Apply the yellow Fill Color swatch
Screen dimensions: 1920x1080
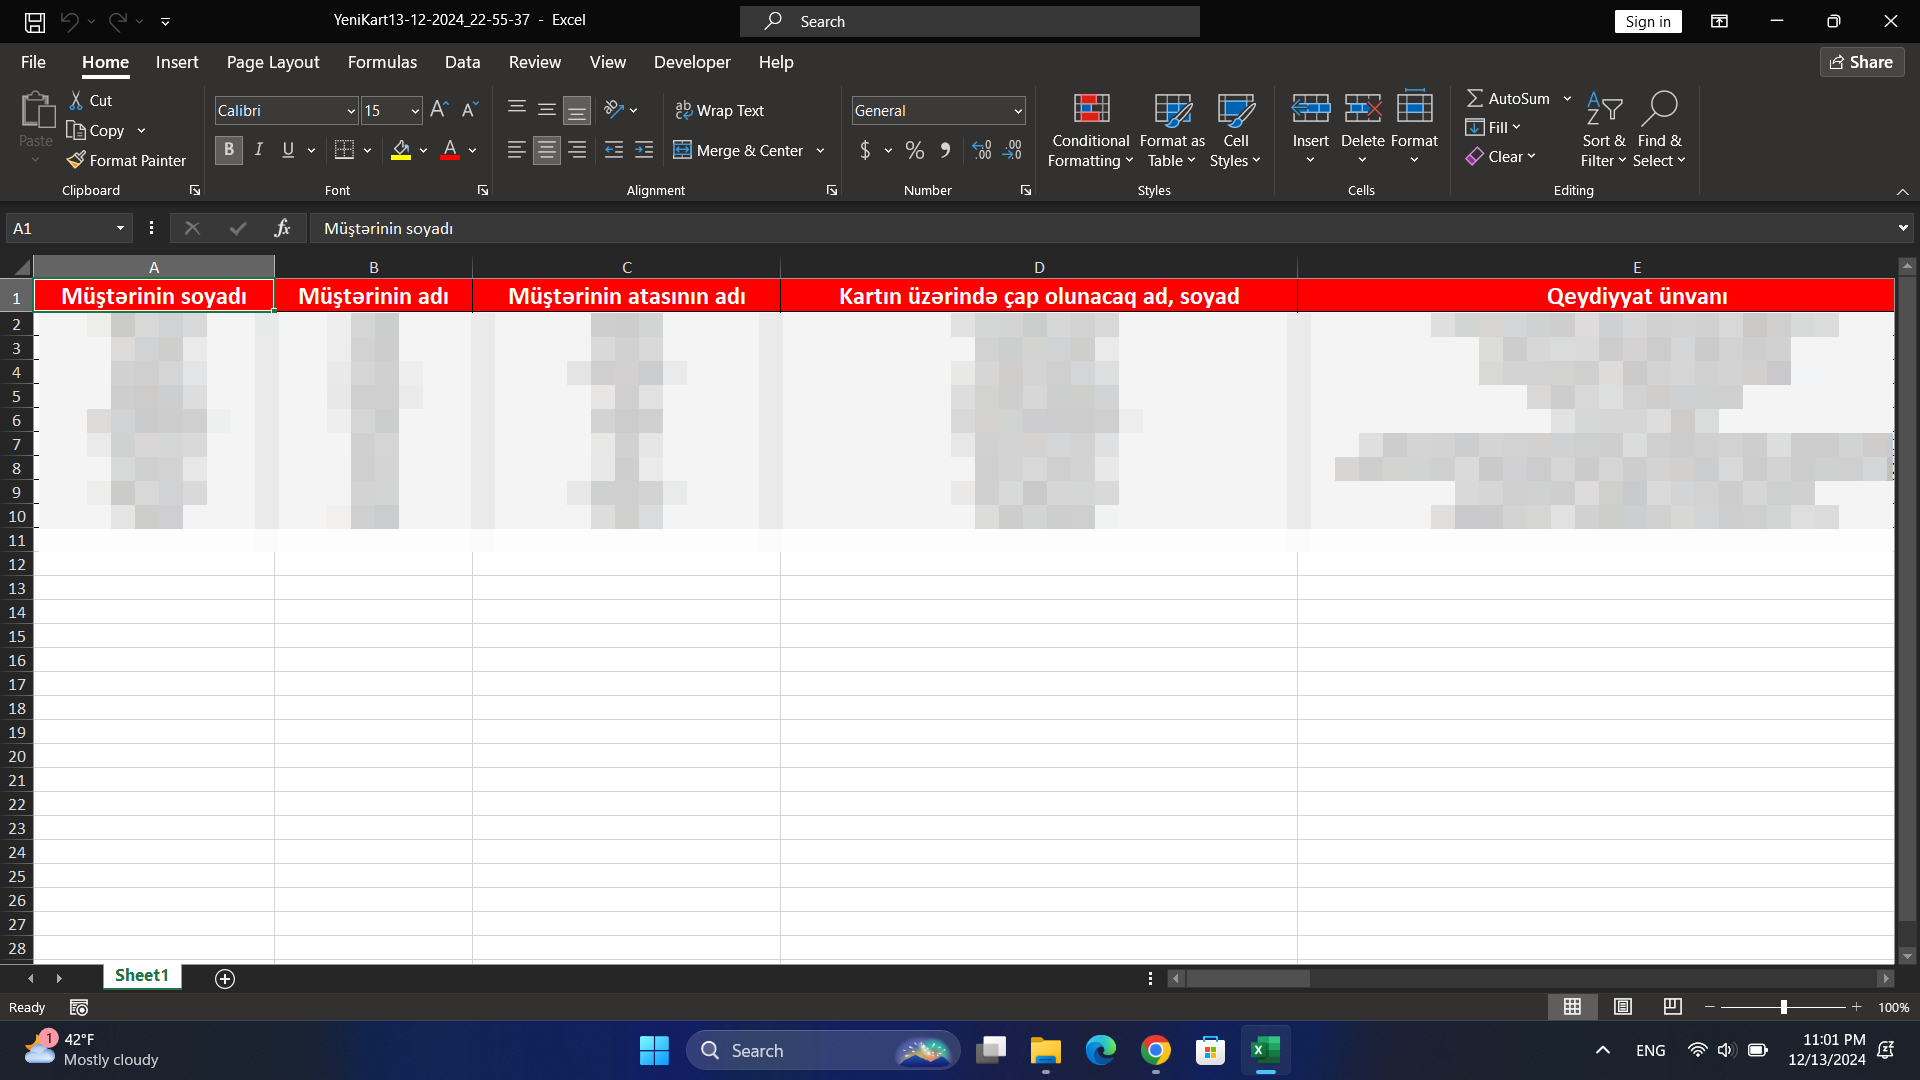coord(401,150)
